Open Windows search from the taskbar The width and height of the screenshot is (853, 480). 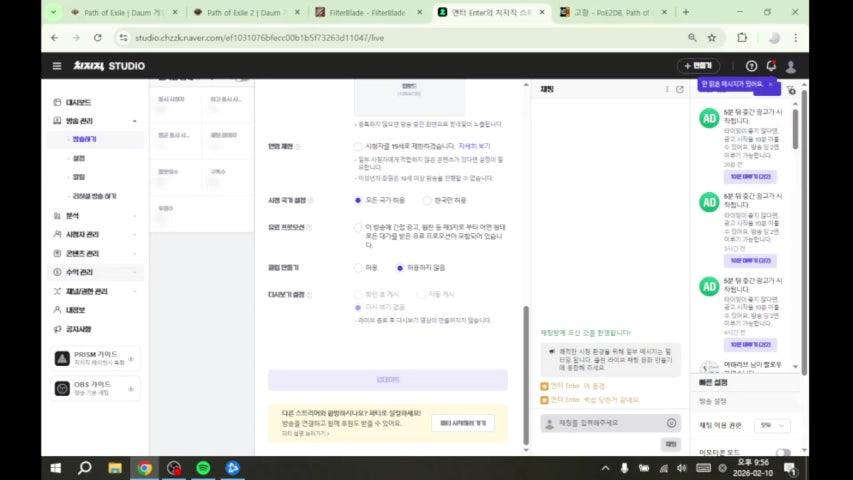84,467
